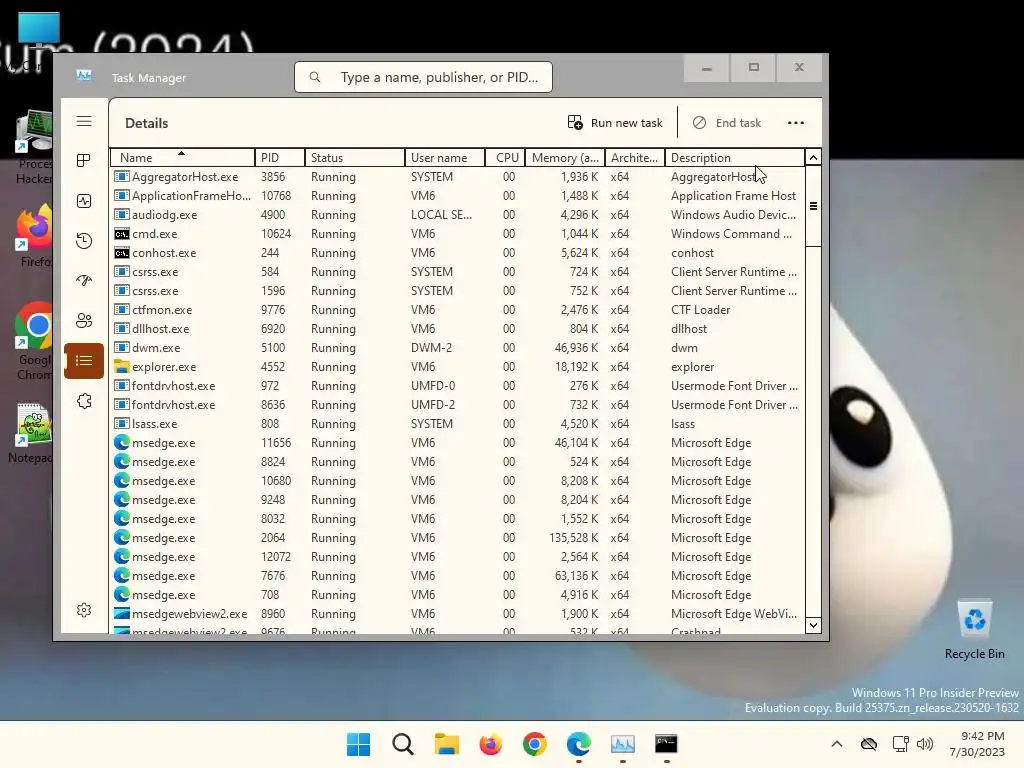Click the vertical scrollbar thumb in Details list
Image resolution: width=1024 pixels, height=768 pixels.
point(813,206)
